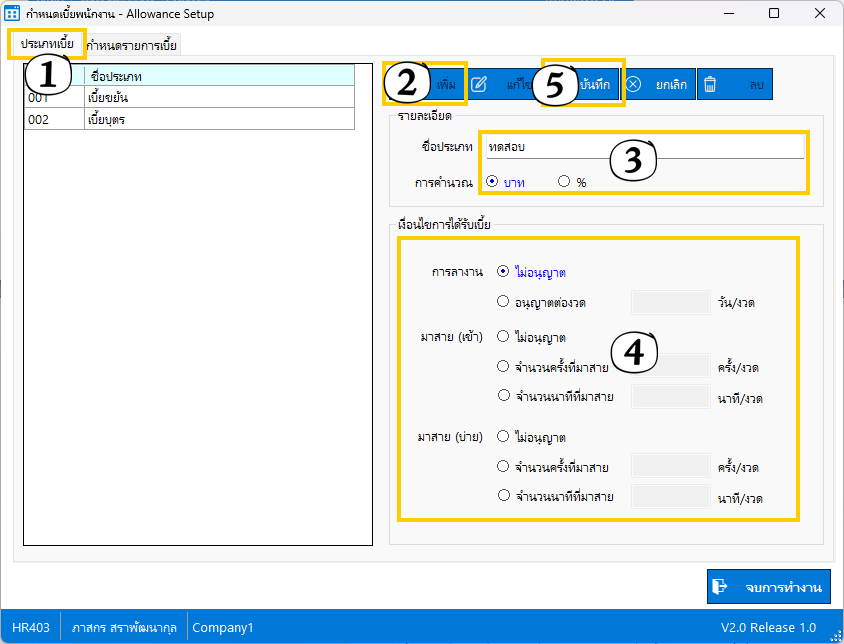Click the cancel (ยกเลิก) circle-x icon
This screenshot has width=844, height=644.
click(633, 85)
